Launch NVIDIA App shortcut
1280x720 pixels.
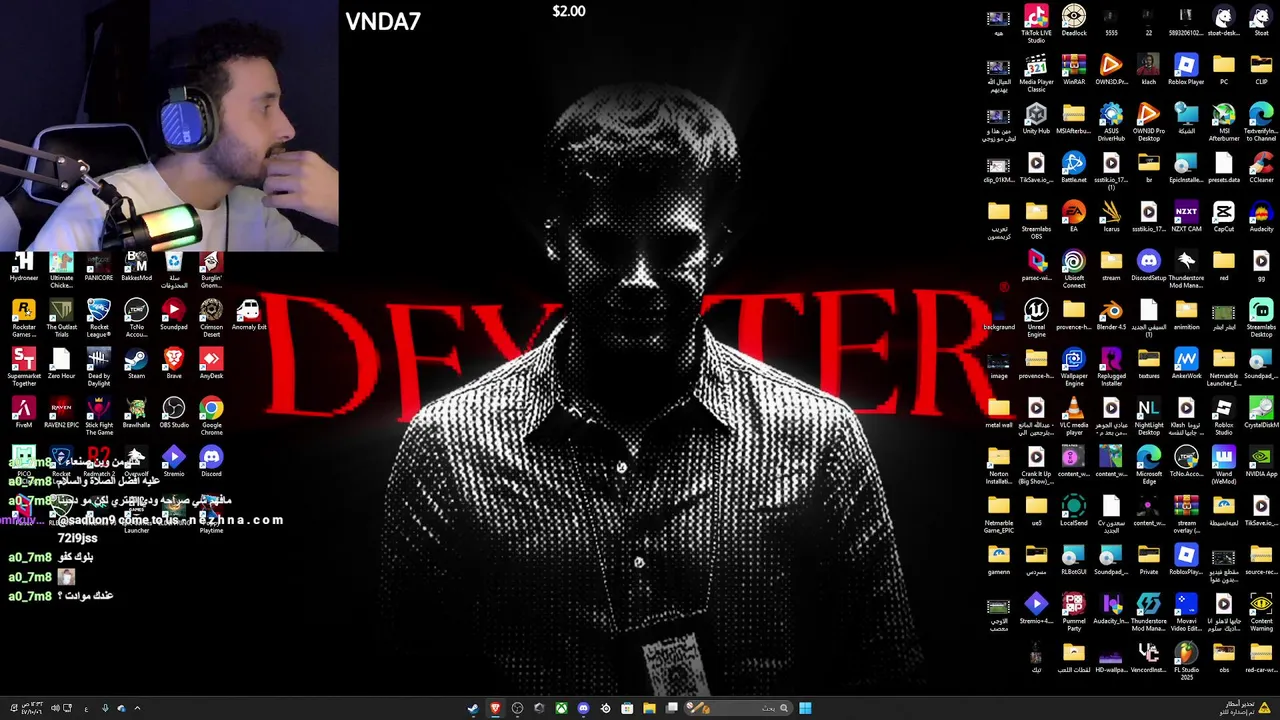[1261, 462]
